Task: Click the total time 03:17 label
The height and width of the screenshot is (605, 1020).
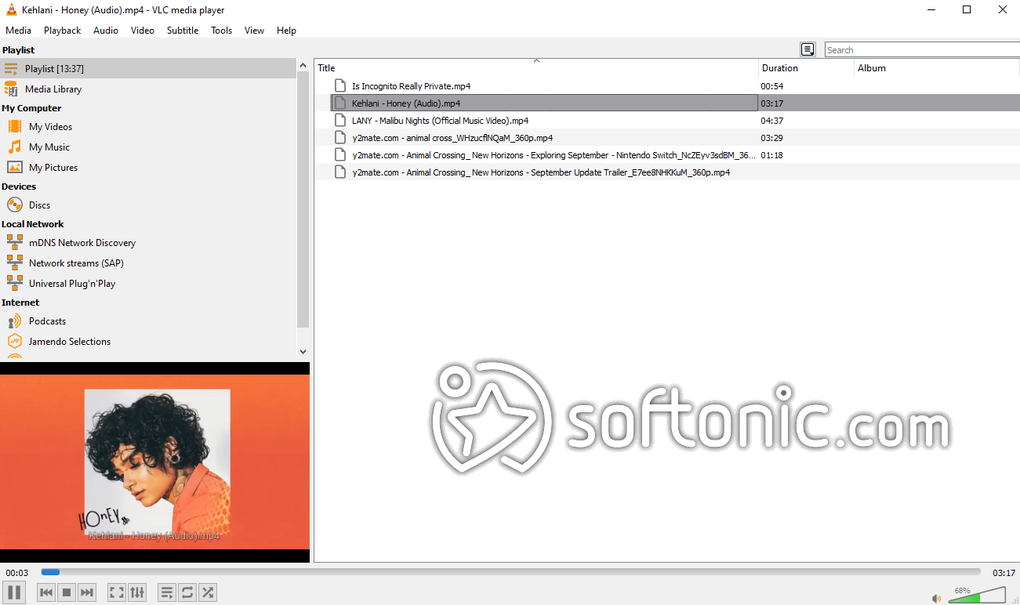Action: point(1003,573)
